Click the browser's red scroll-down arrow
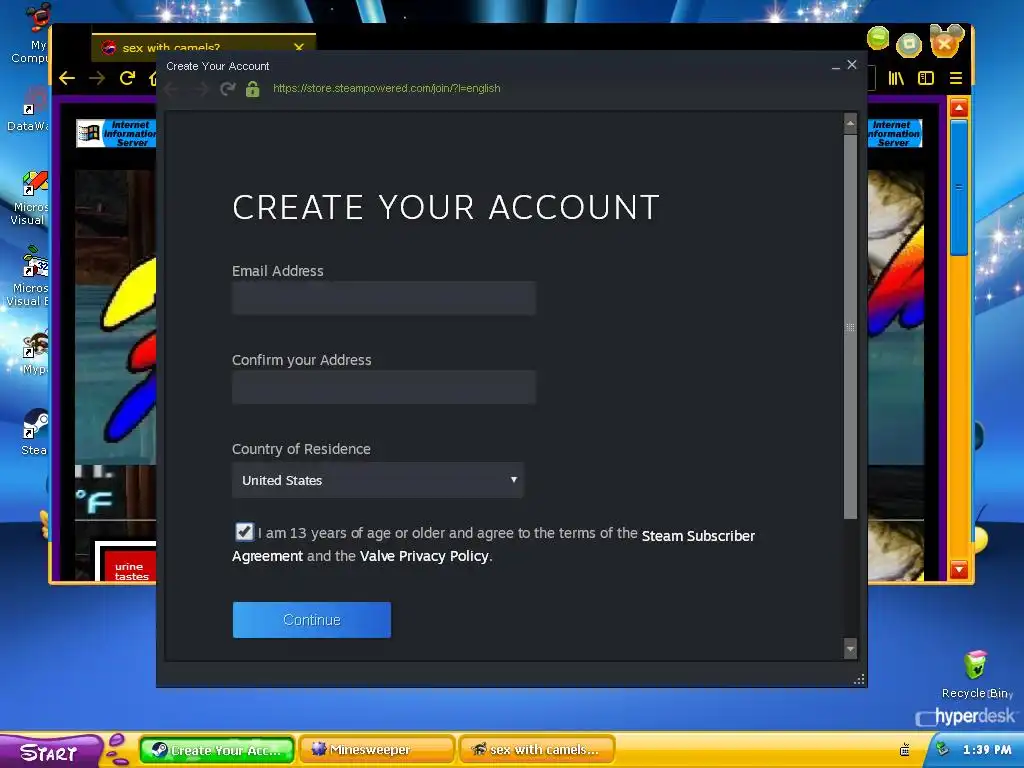This screenshot has width=1024, height=768. 959,569
